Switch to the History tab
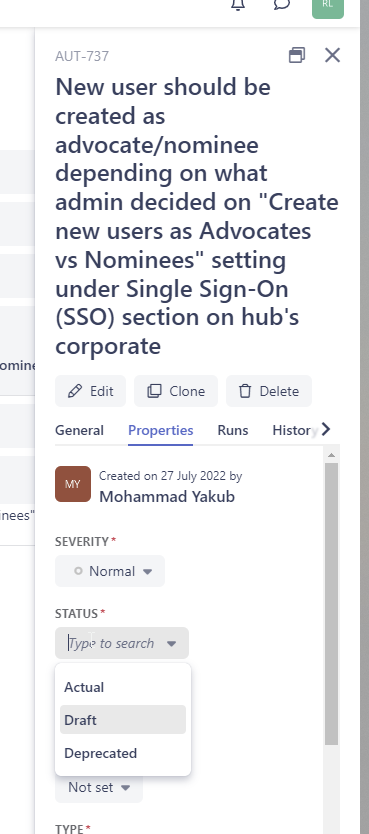This screenshot has width=369, height=834. tap(292, 430)
